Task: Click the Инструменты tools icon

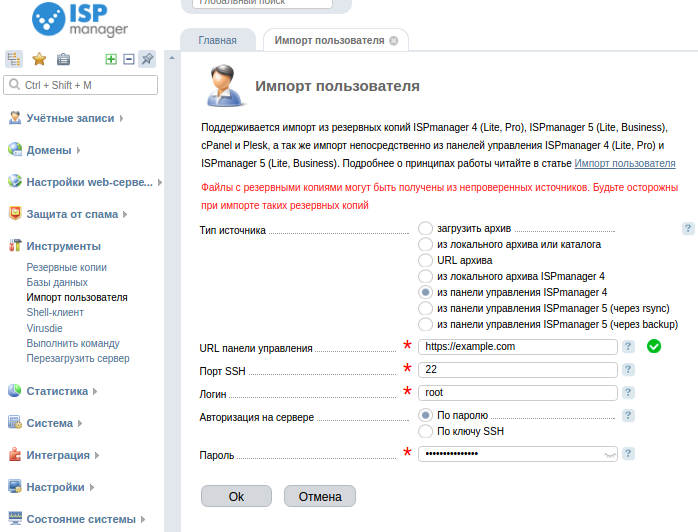Action: pyautogui.click(x=15, y=246)
